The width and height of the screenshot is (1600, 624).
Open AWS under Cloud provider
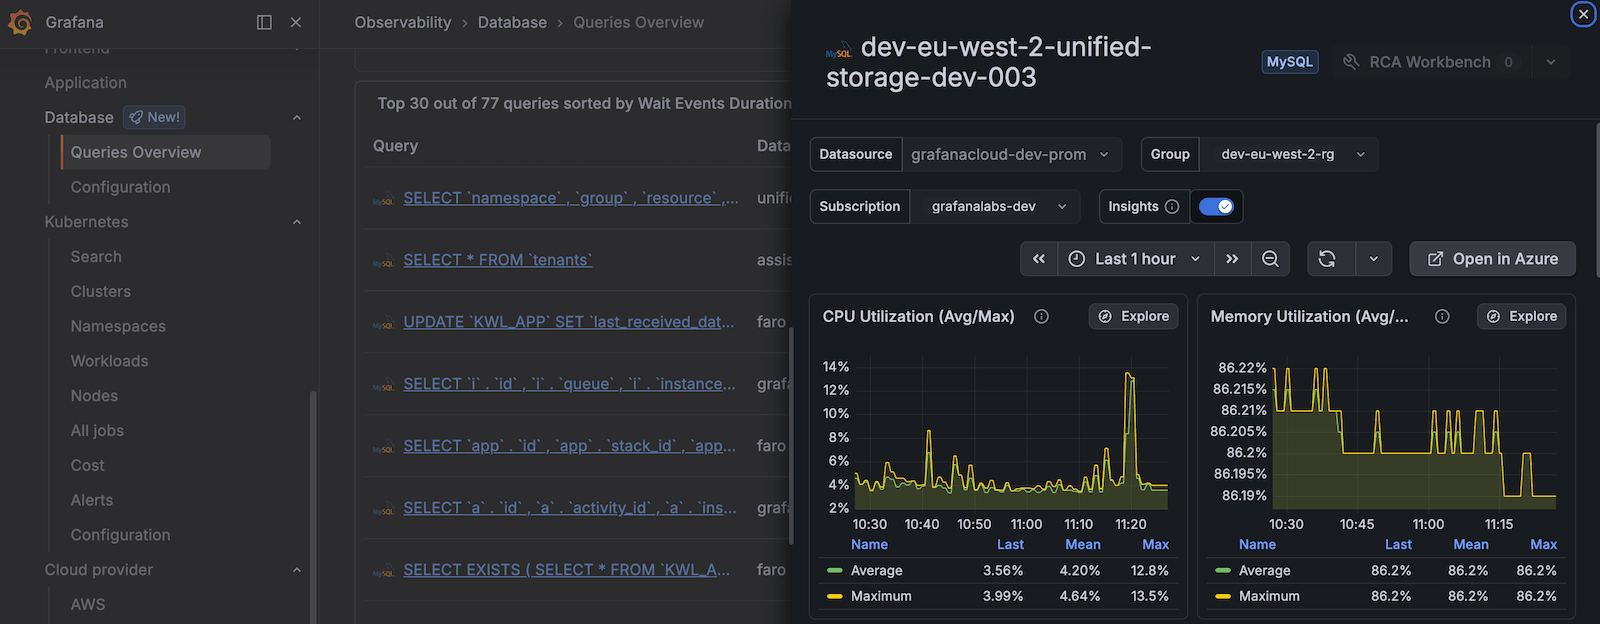[x=88, y=604]
